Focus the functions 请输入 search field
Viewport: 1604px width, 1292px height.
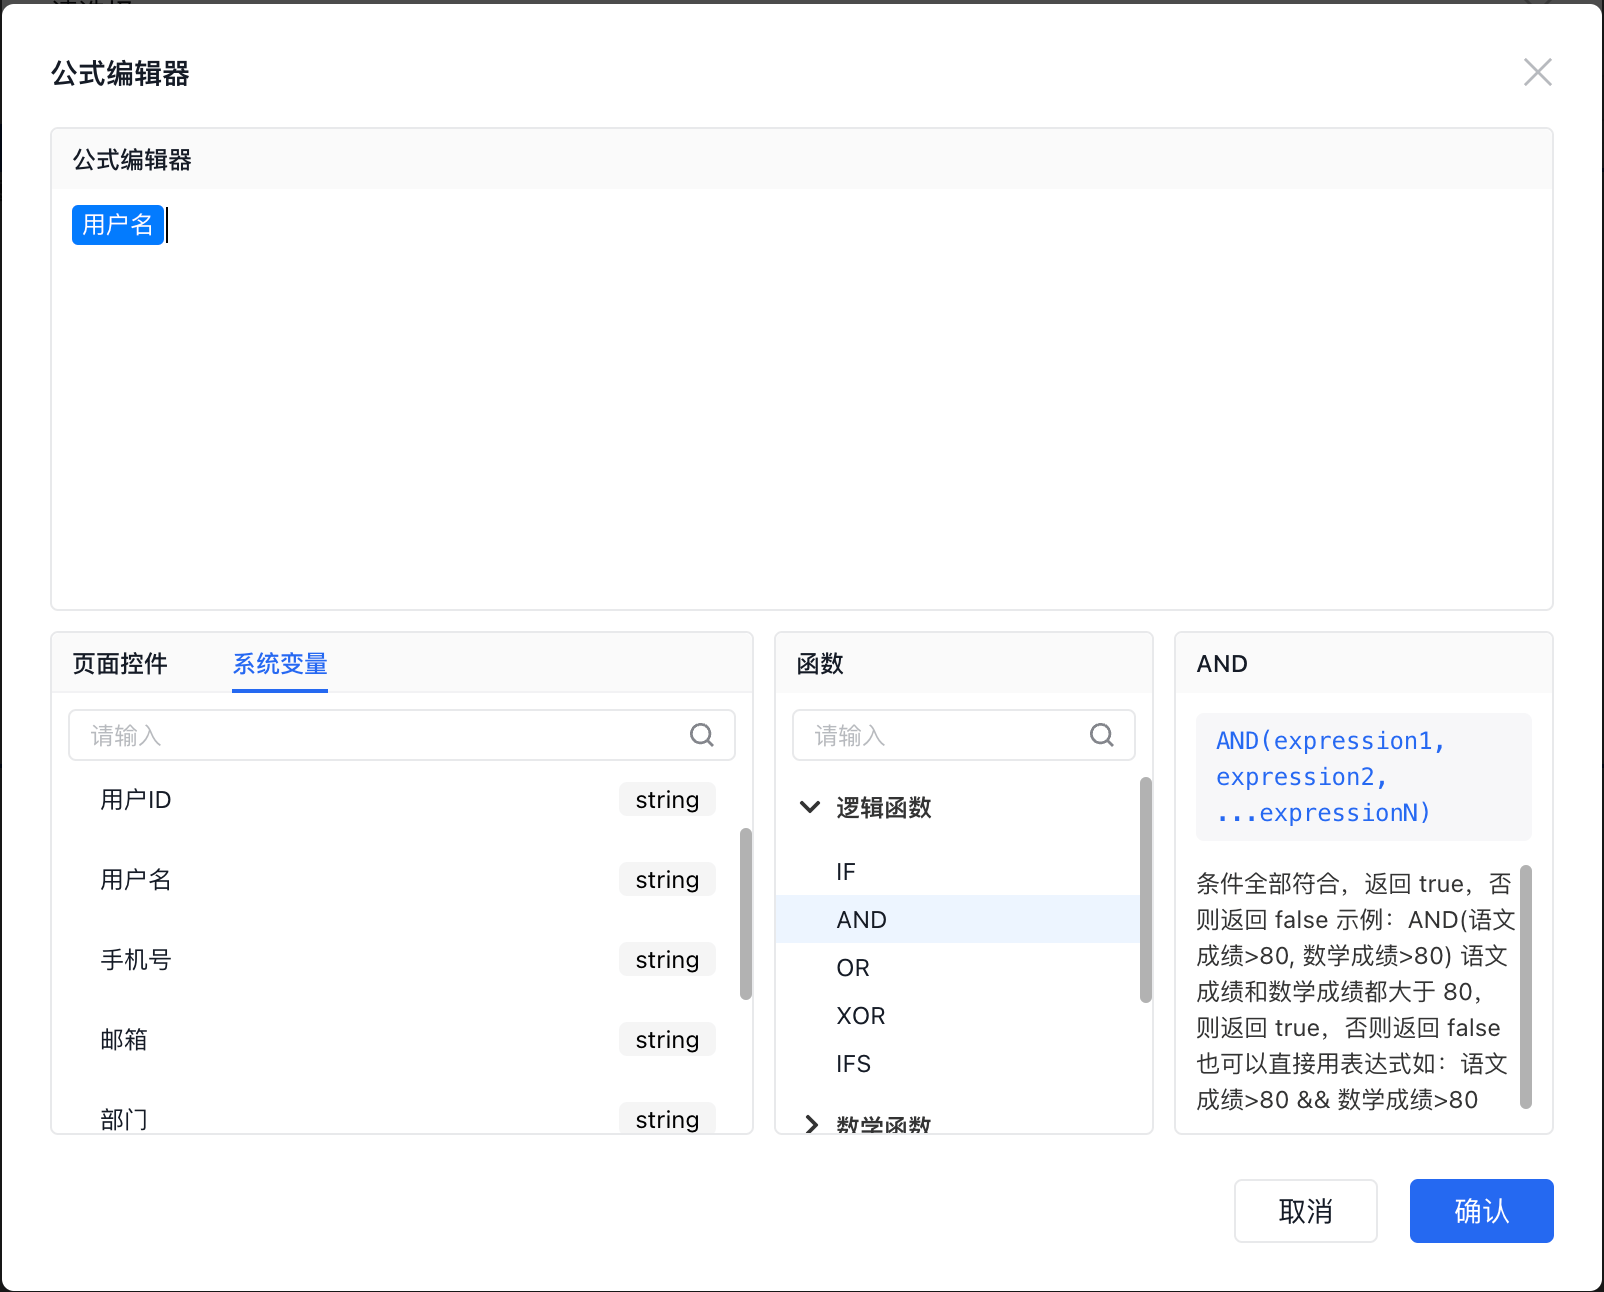point(964,735)
